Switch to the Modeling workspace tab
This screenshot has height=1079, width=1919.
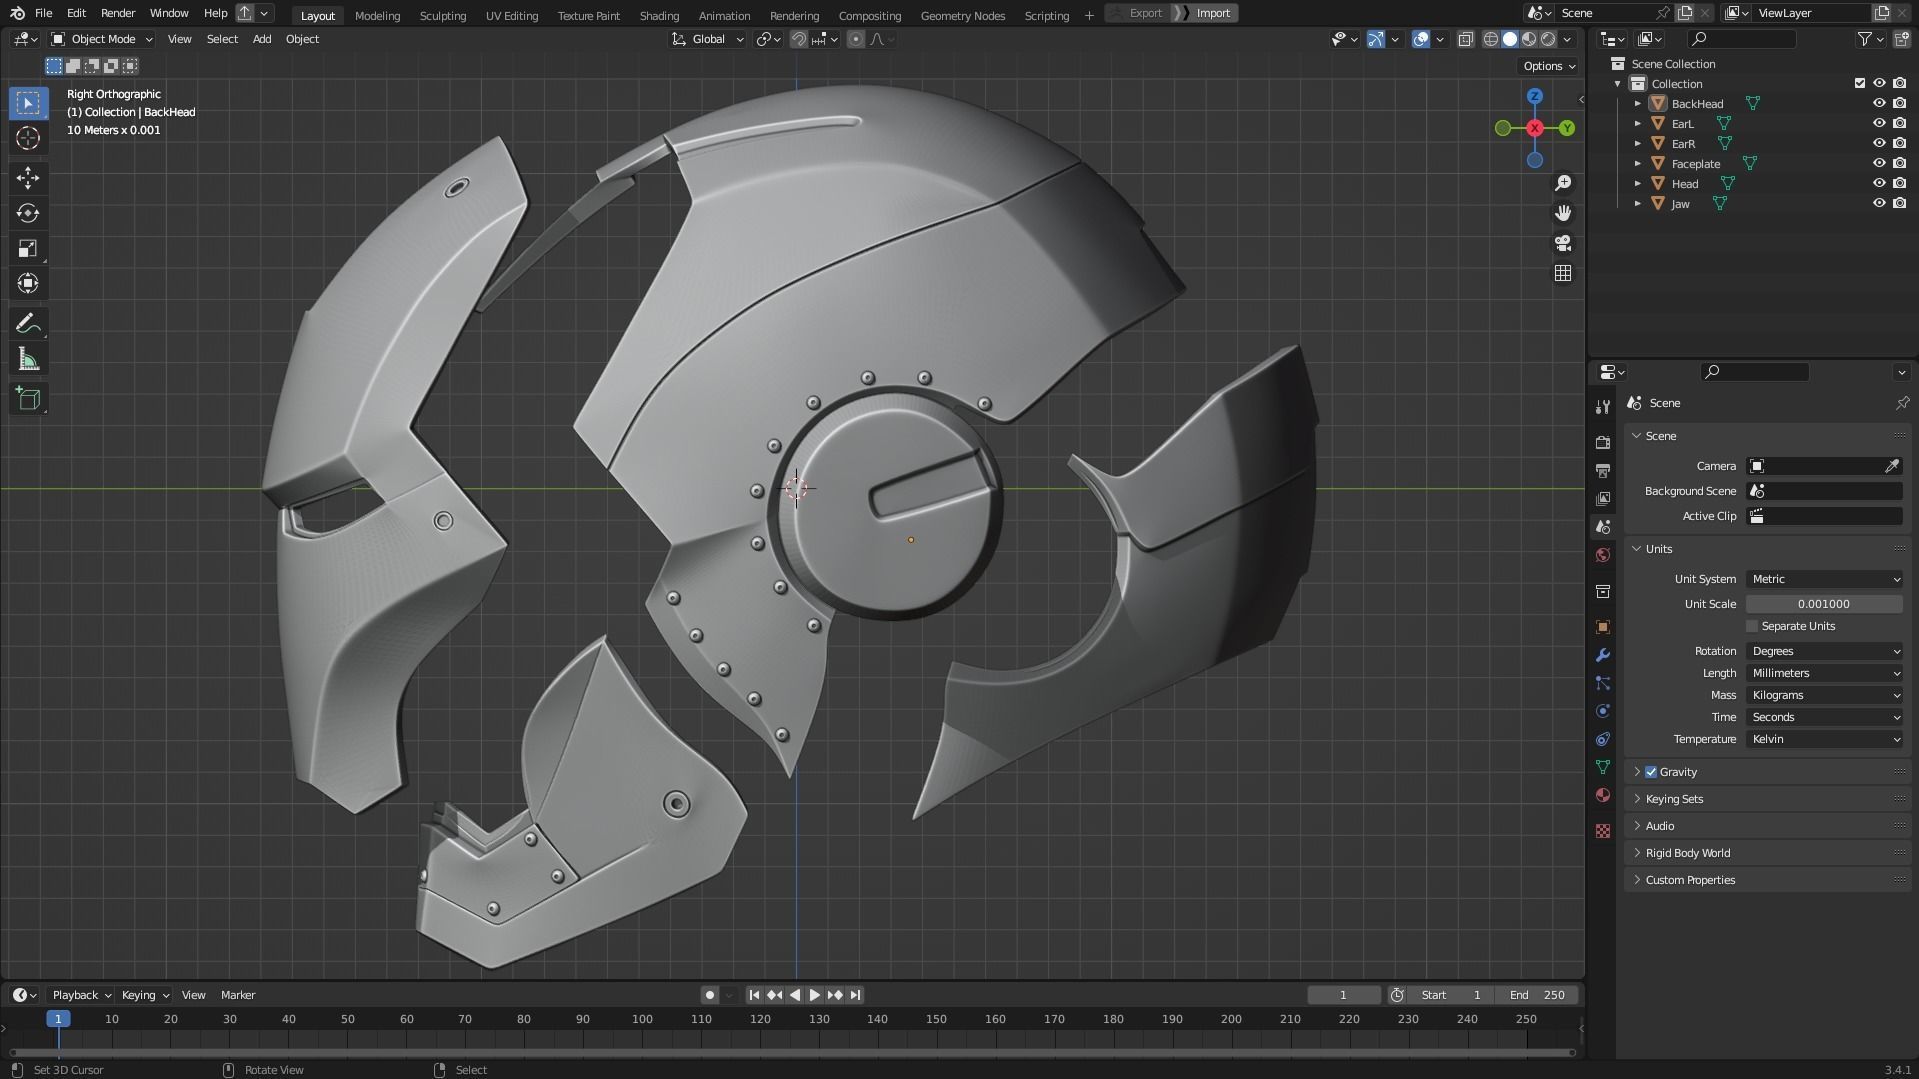(x=377, y=15)
